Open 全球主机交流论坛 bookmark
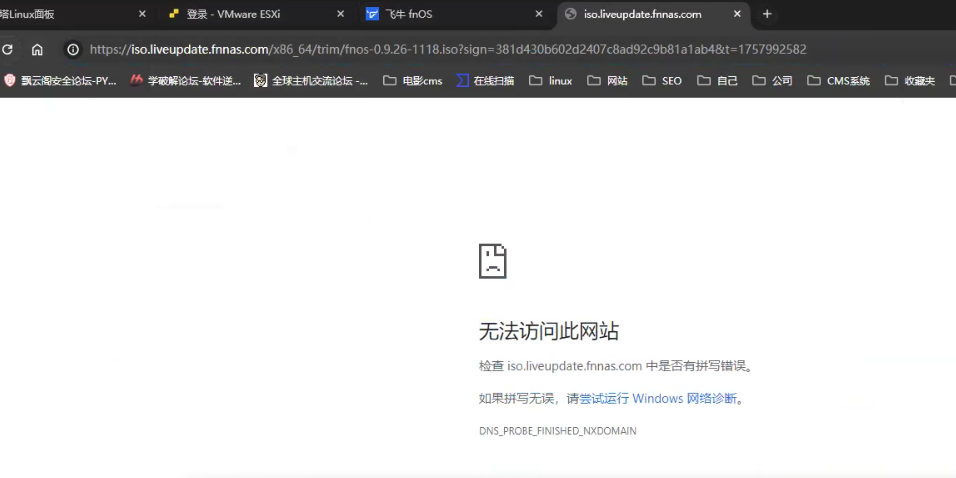 click(x=312, y=80)
